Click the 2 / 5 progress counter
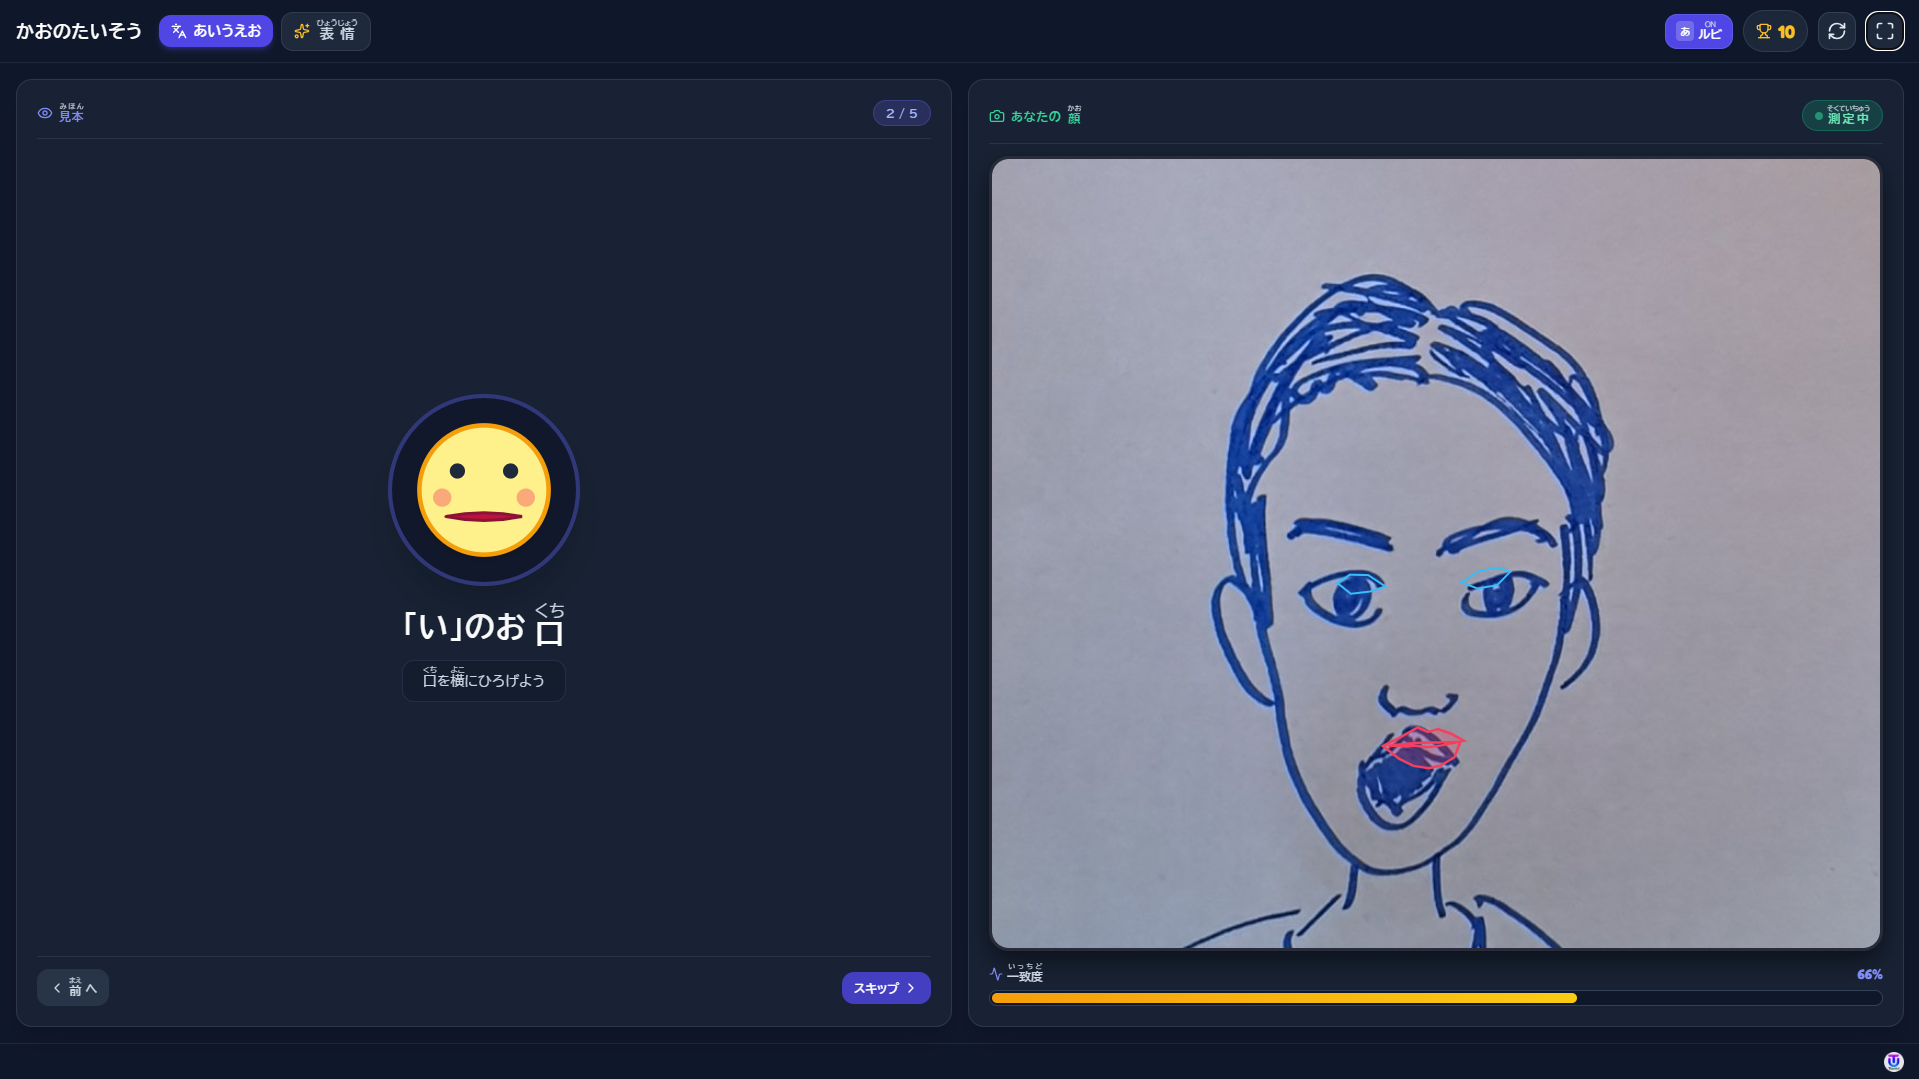Image resolution: width=1919 pixels, height=1079 pixels. coord(901,113)
